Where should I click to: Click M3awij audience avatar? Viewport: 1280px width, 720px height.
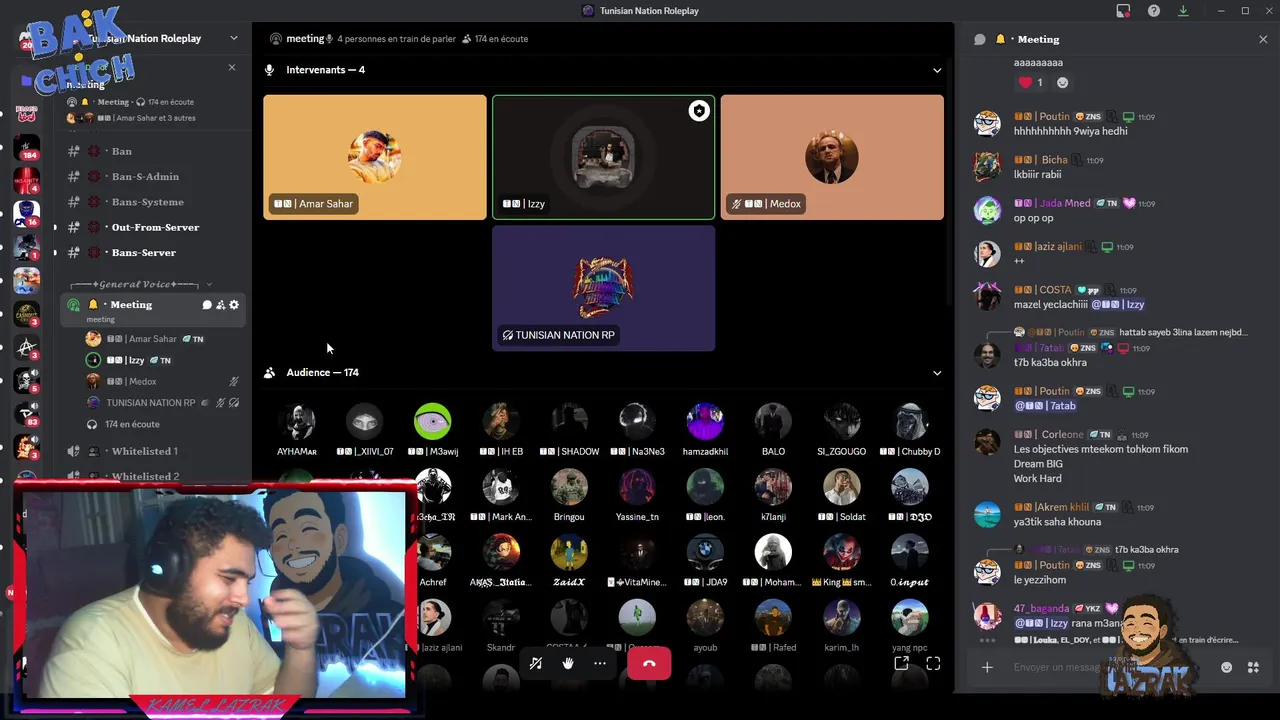pyautogui.click(x=433, y=422)
